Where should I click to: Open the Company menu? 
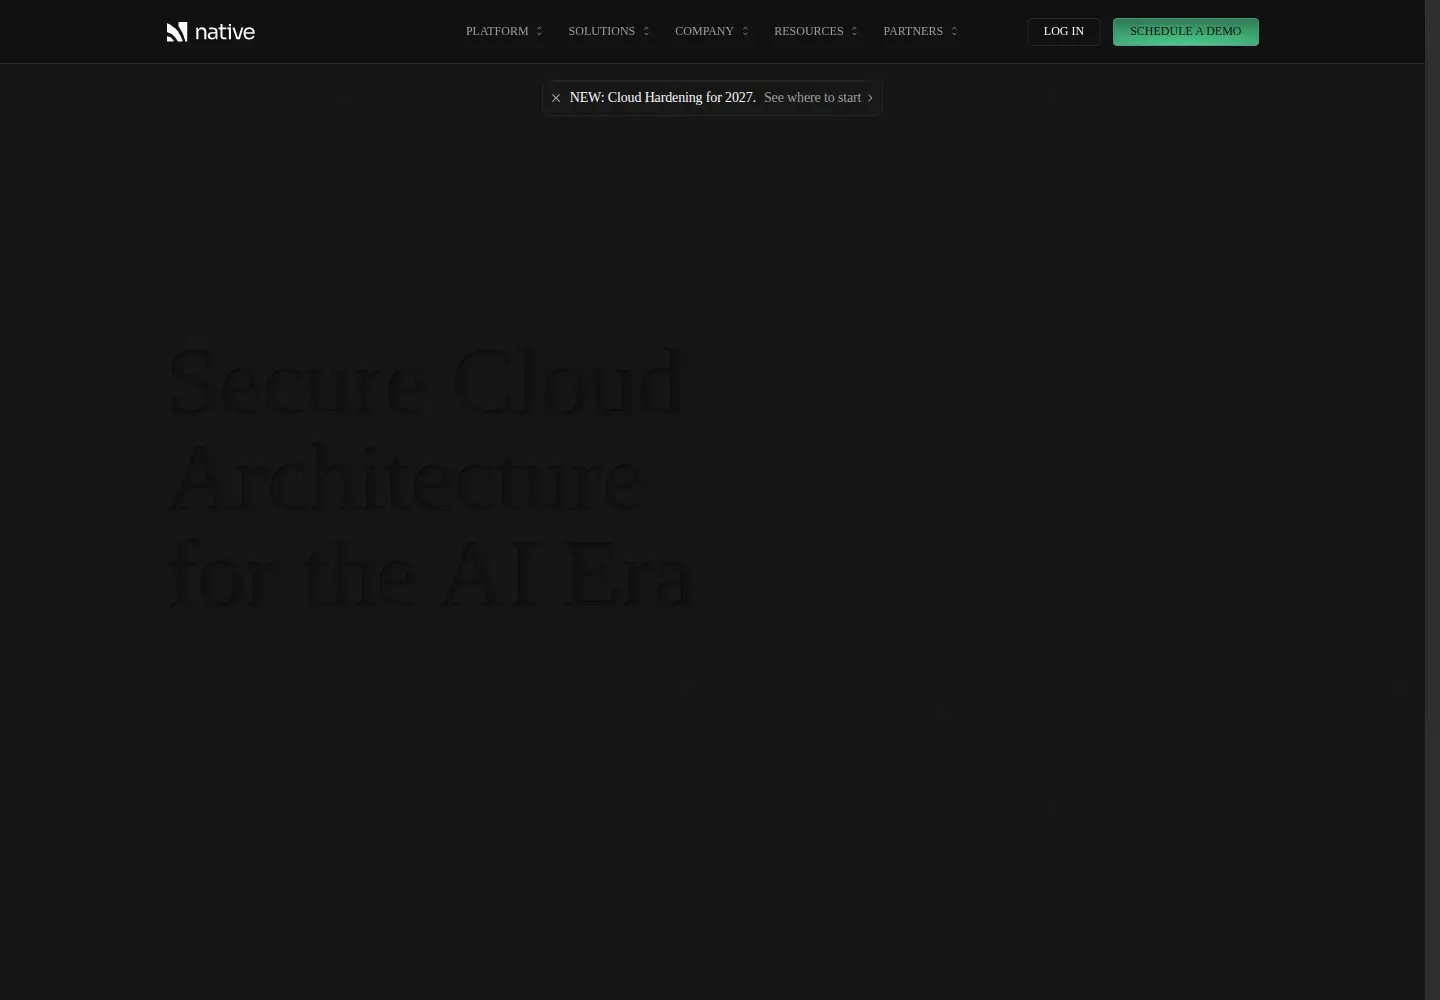[x=711, y=31]
